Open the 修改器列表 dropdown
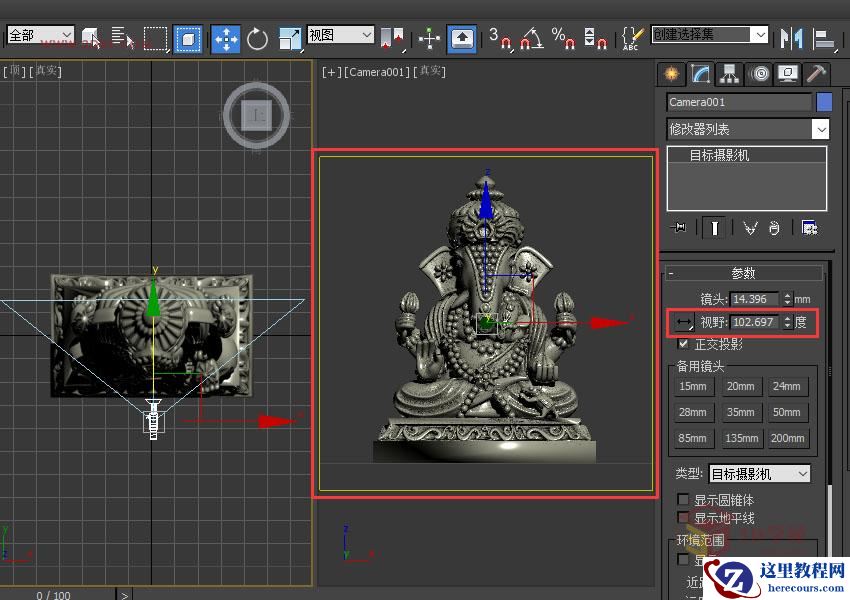 coord(820,129)
